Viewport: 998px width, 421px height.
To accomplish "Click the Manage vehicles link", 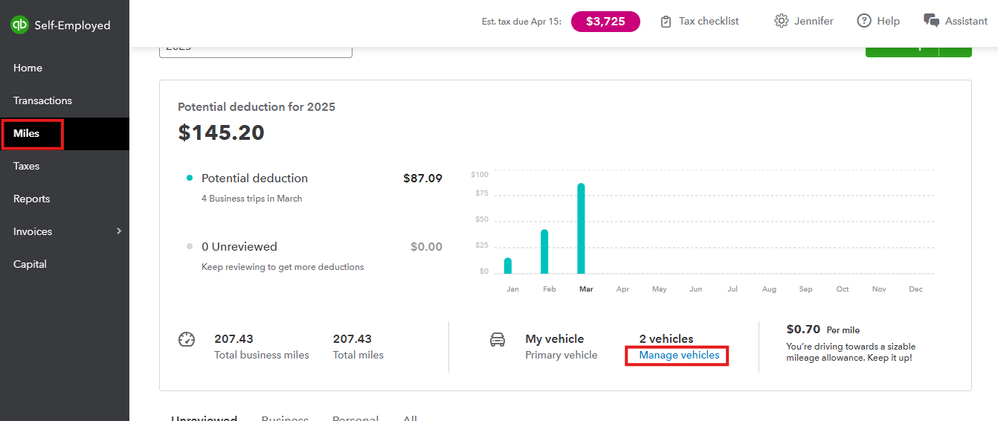I will 679,355.
